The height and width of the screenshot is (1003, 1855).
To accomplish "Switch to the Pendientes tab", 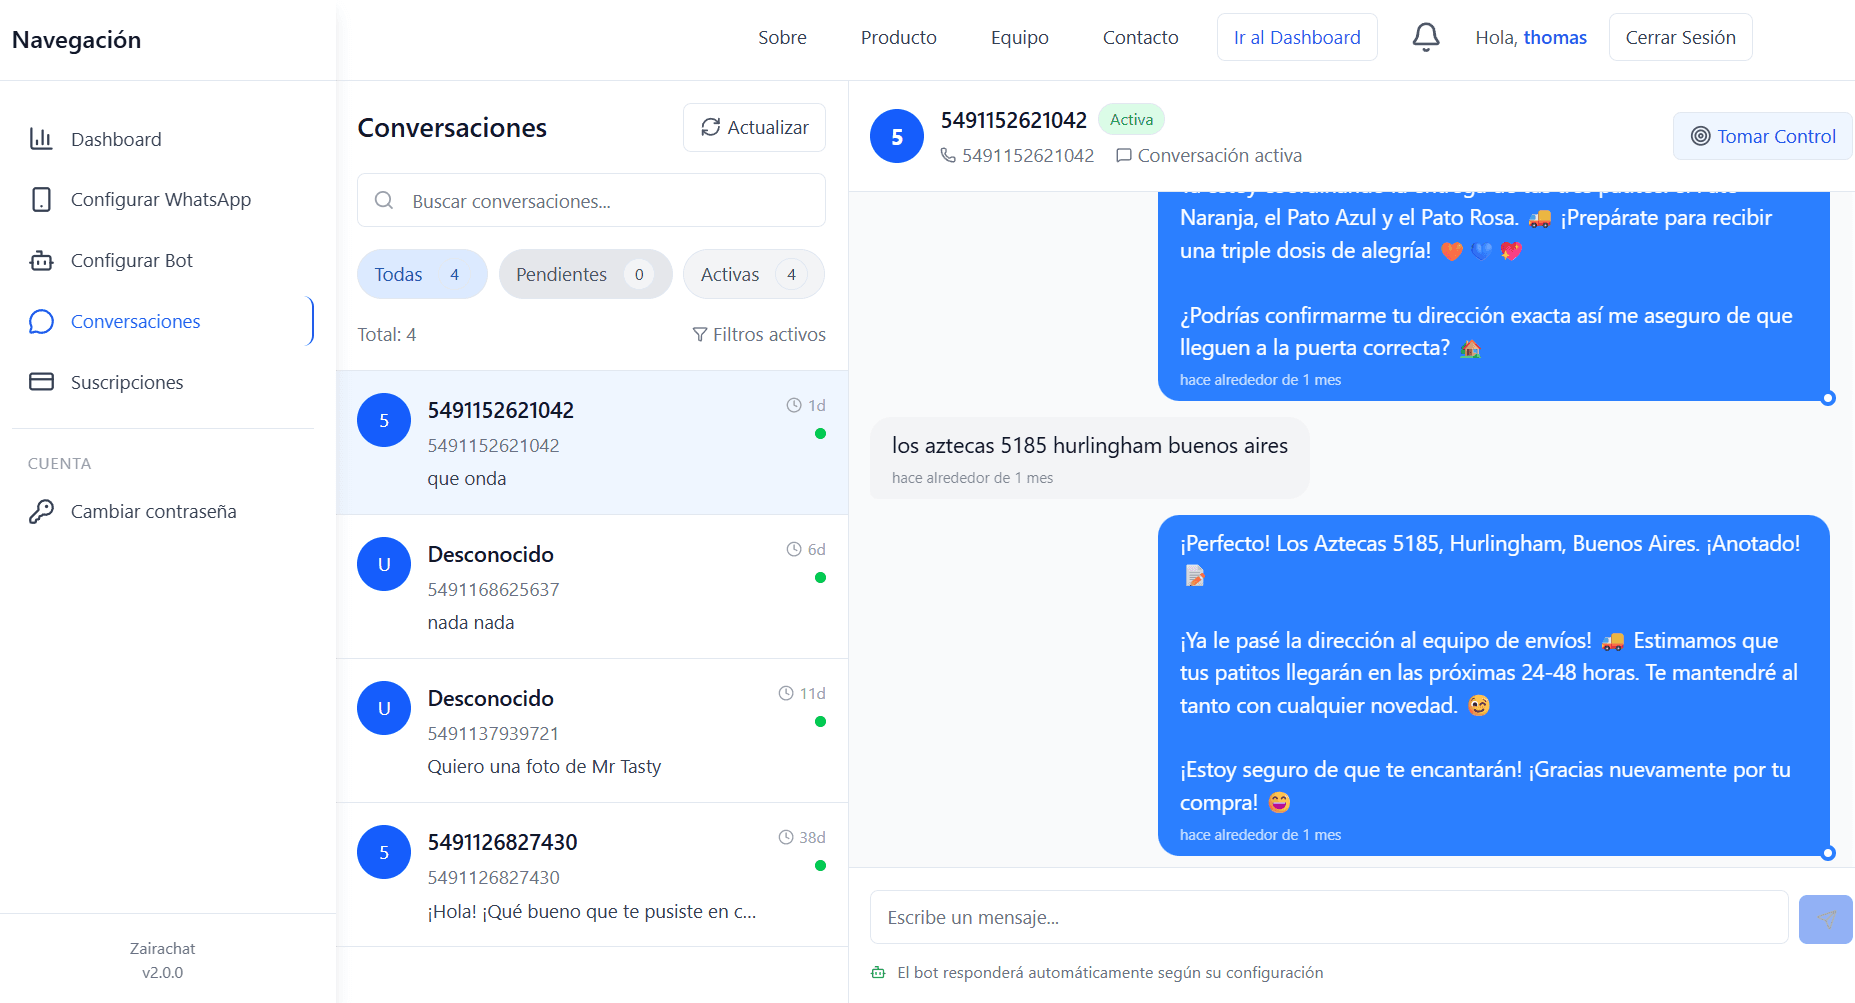I will pyautogui.click(x=585, y=274).
